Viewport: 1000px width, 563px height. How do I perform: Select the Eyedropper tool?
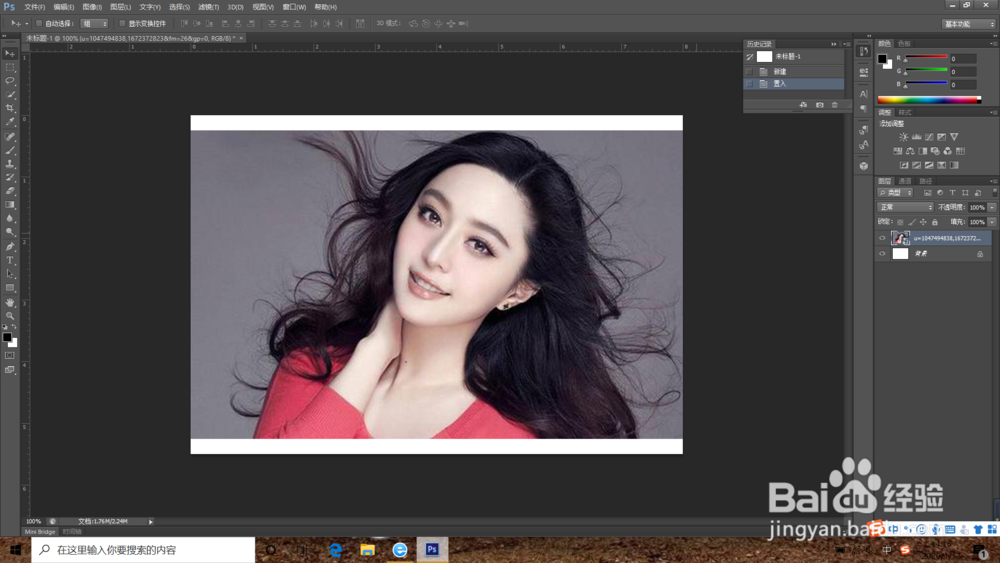point(10,122)
